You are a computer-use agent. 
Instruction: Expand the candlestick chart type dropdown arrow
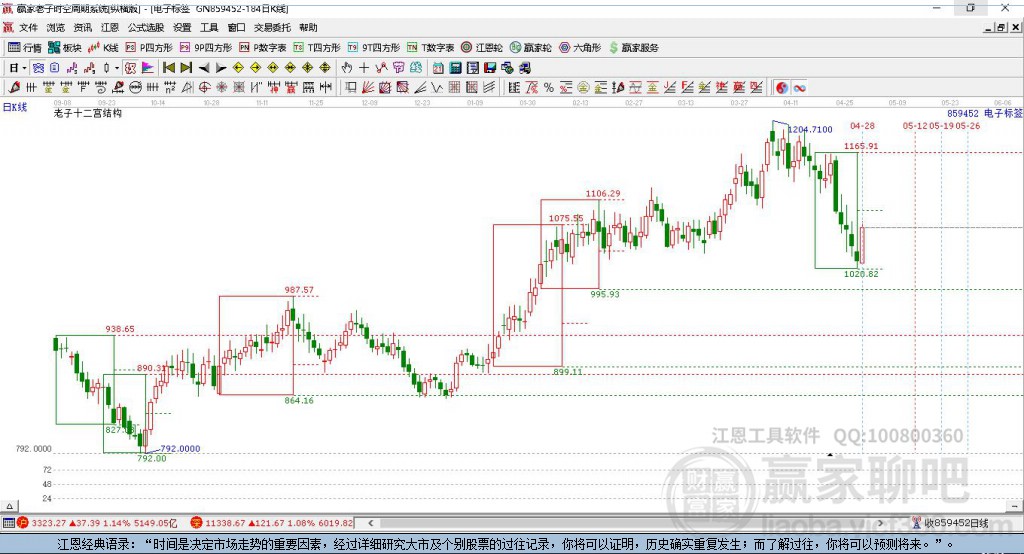(x=117, y=68)
